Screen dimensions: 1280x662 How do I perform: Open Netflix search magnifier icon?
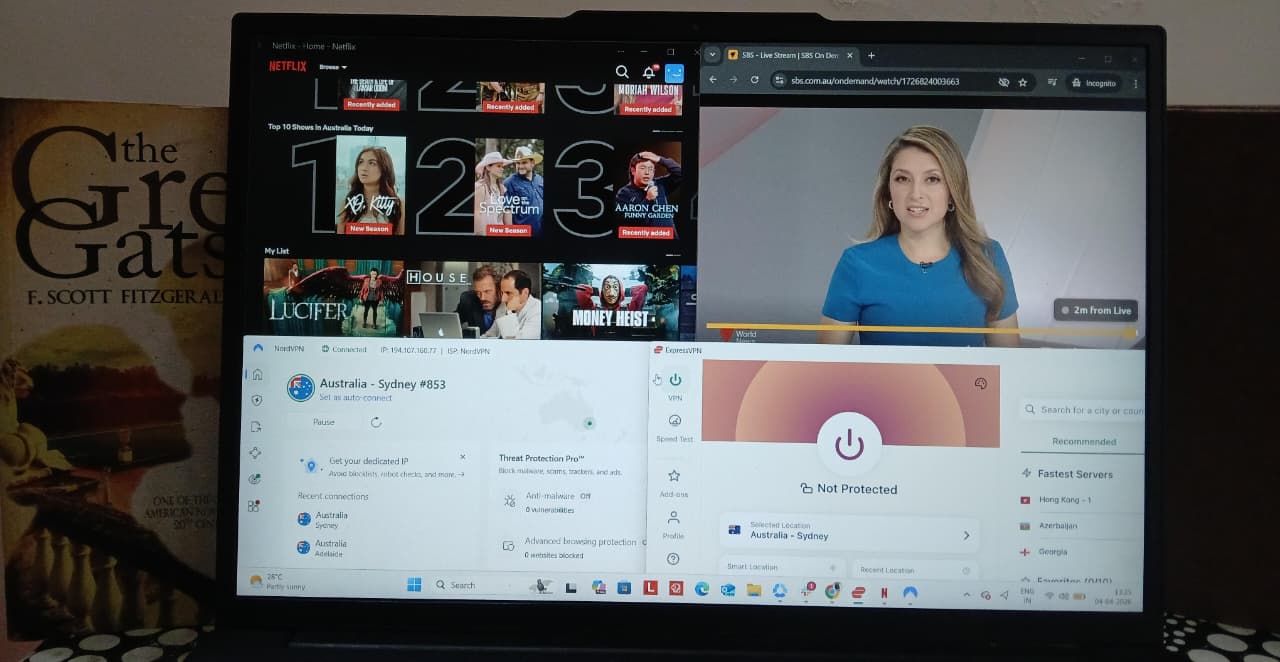tap(622, 72)
